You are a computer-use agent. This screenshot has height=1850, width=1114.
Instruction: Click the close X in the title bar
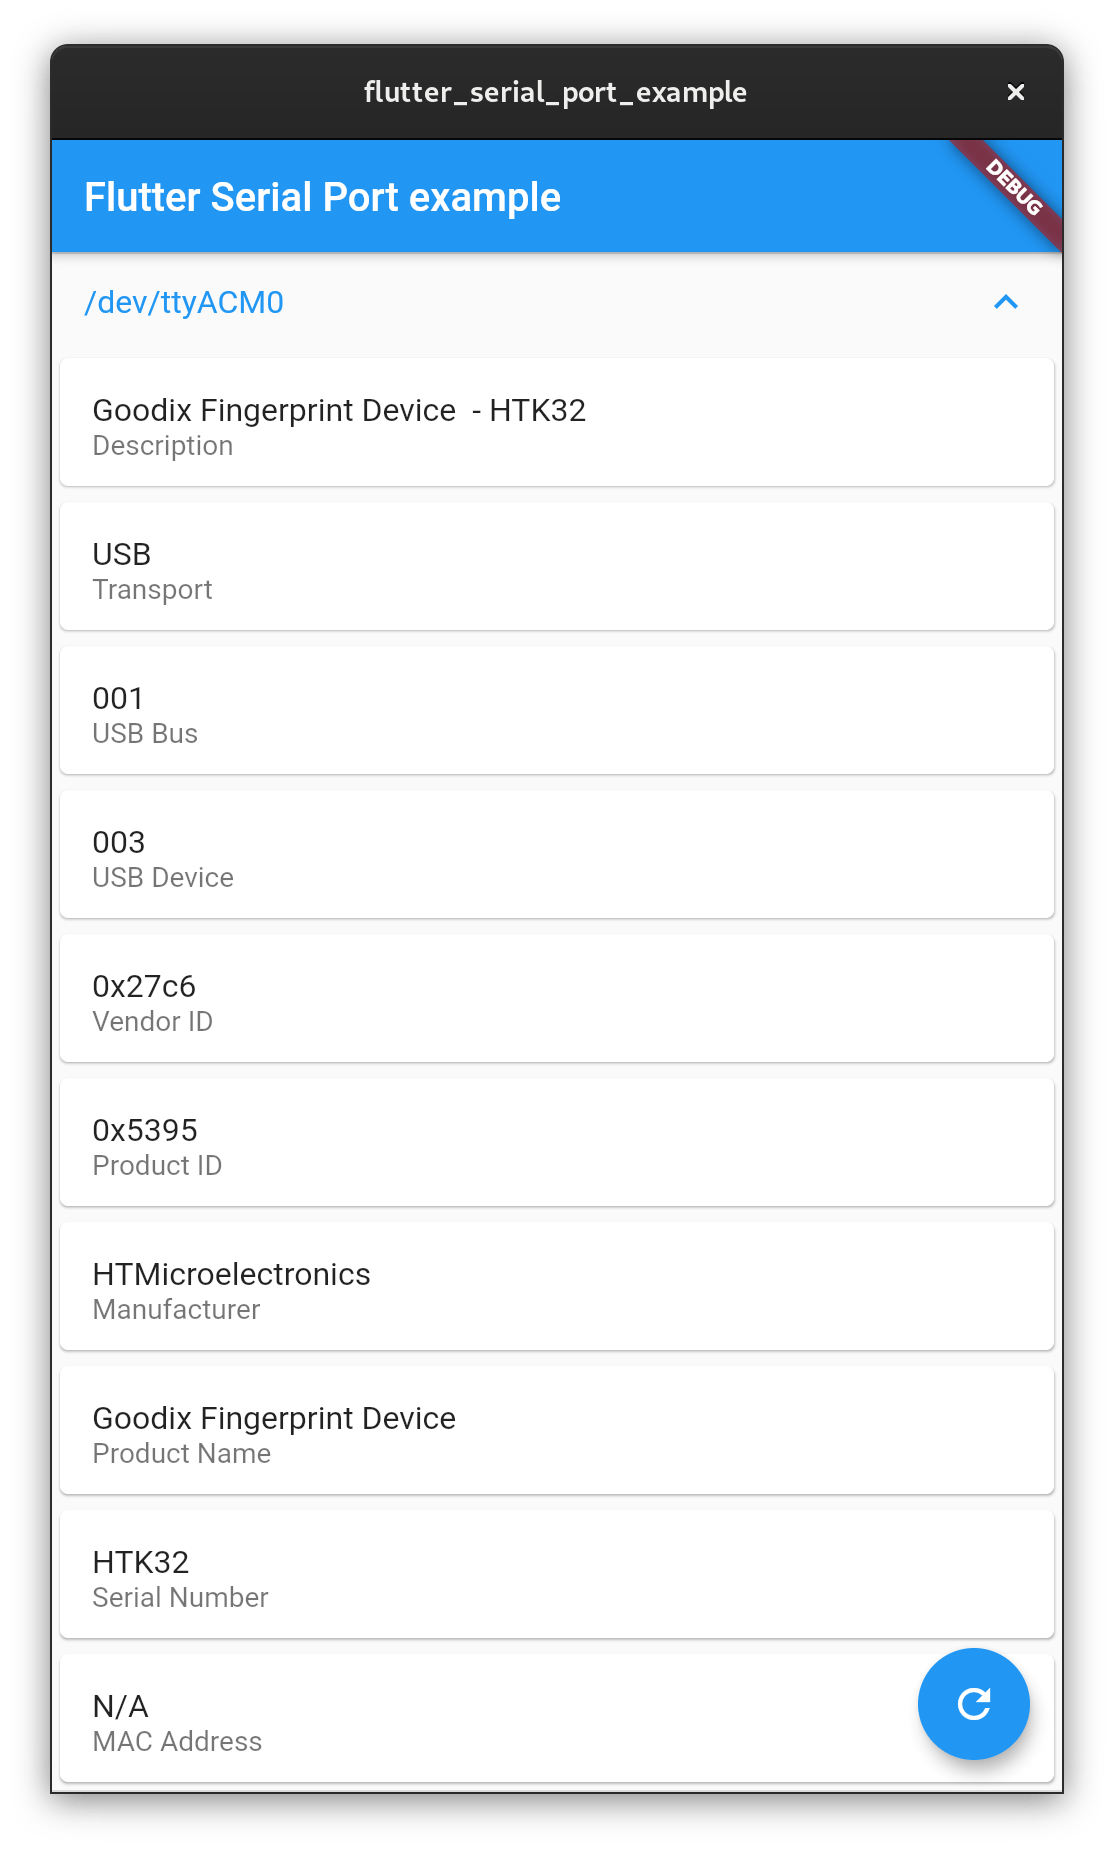pos(1016,91)
